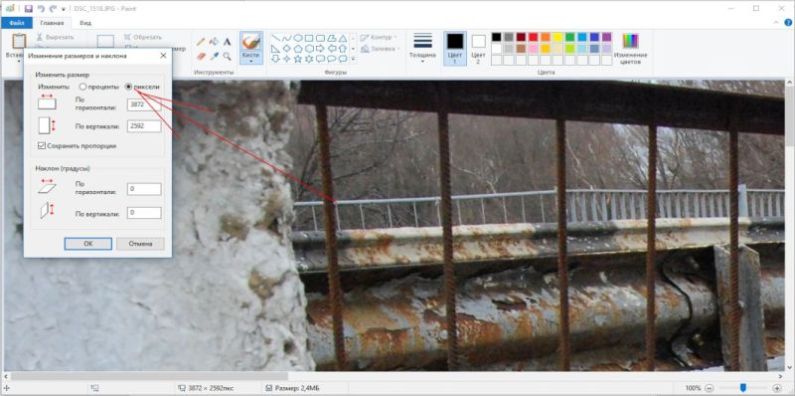795x396 pixels.
Task: Choose the pentagon shape
Action: (x=298, y=49)
